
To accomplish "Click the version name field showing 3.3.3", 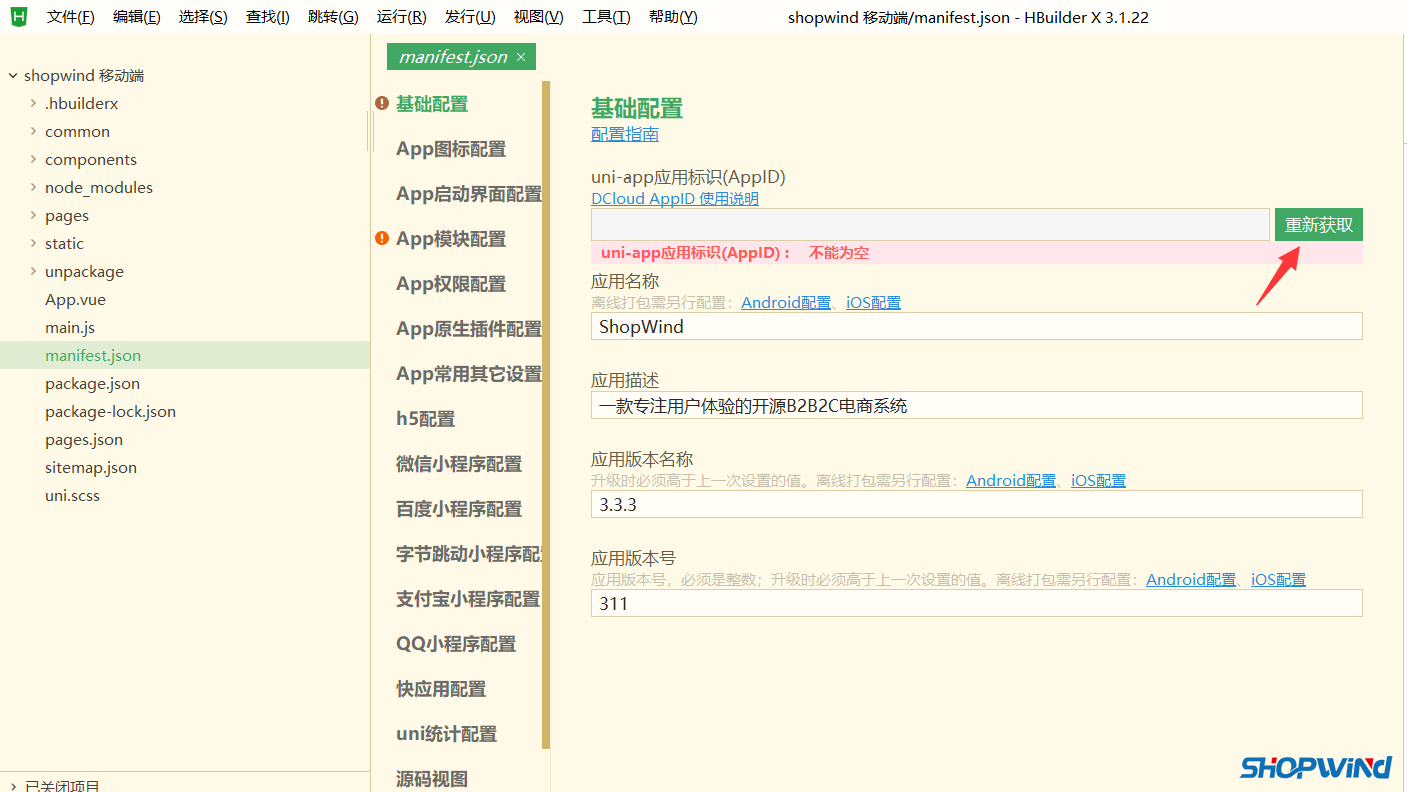I will (x=976, y=504).
